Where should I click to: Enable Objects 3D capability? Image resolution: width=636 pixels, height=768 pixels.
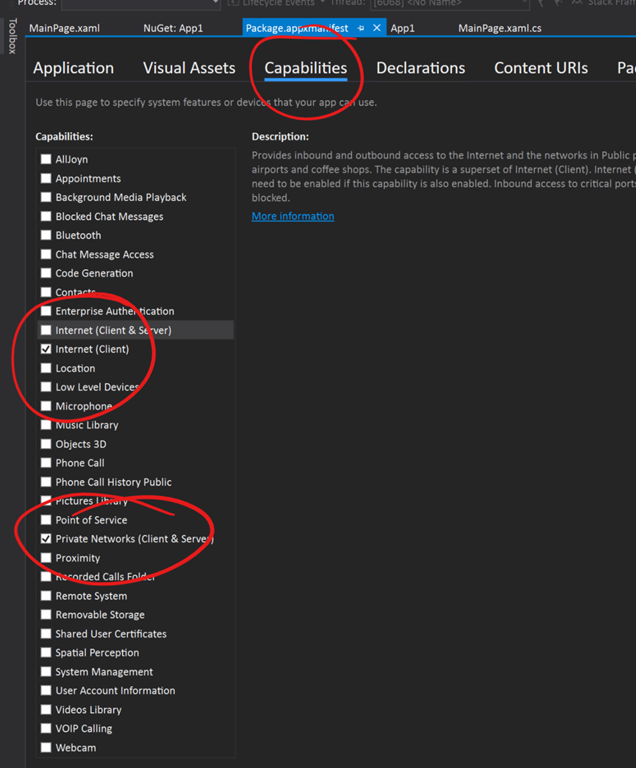(46, 444)
